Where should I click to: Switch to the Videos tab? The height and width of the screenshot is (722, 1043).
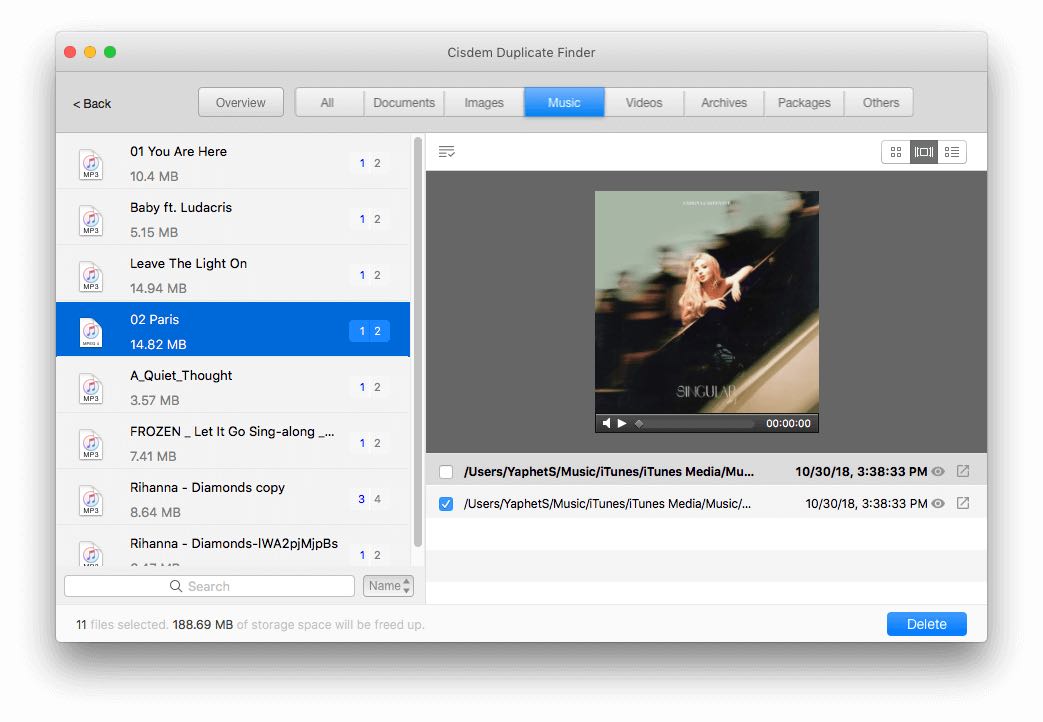tap(644, 102)
